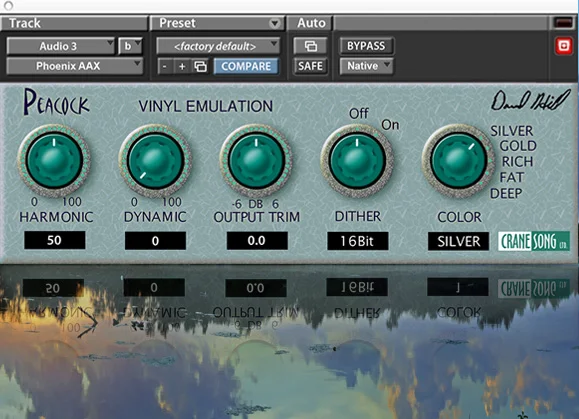Image resolution: width=579 pixels, height=419 pixels.
Task: Copy preset settings icon next to plus
Action: (x=200, y=66)
